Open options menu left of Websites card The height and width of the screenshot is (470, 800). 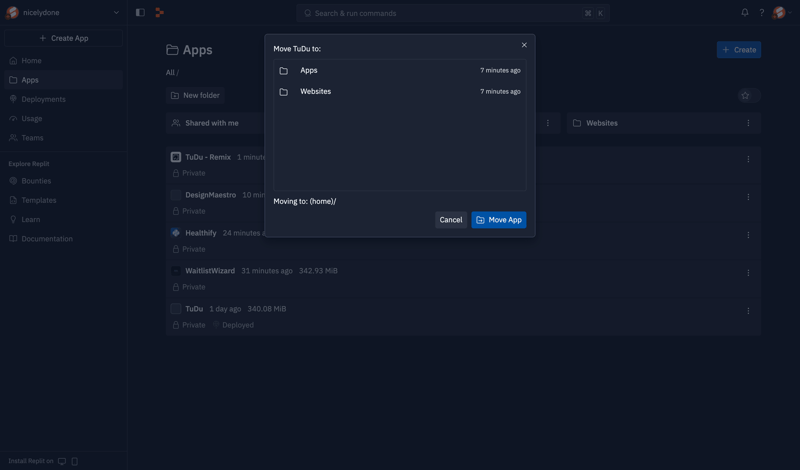pyautogui.click(x=548, y=123)
